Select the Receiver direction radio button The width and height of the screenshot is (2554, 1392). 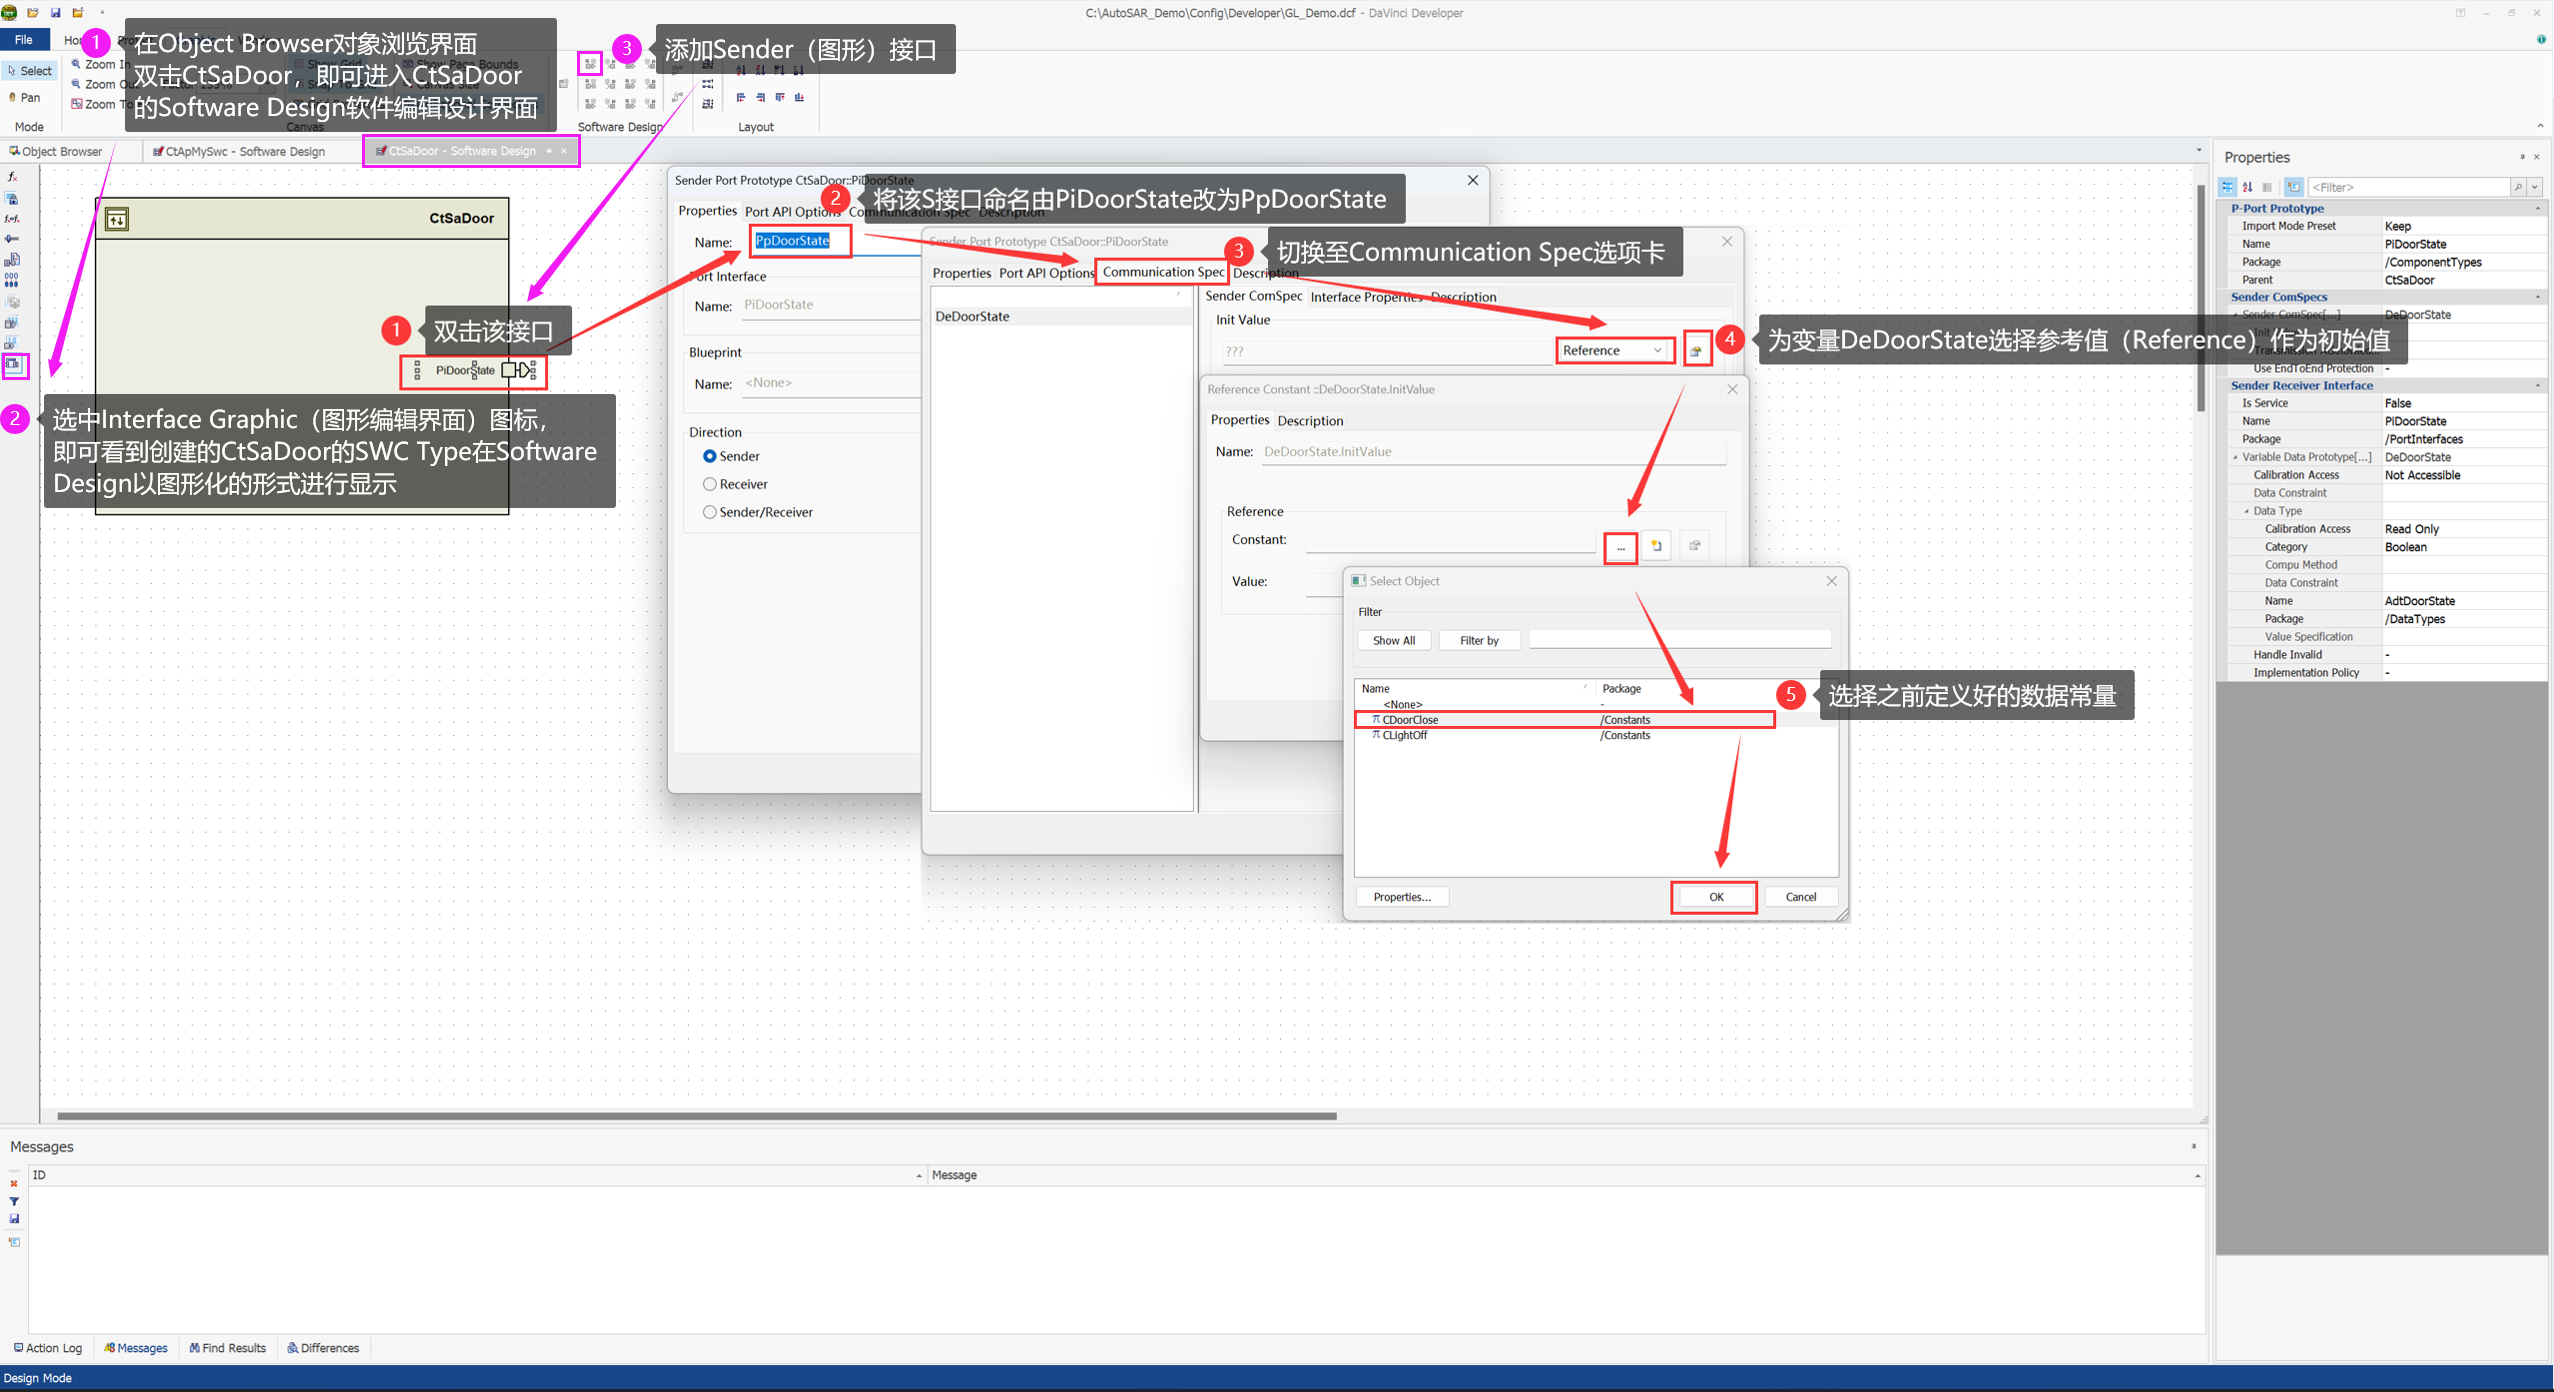click(x=709, y=484)
